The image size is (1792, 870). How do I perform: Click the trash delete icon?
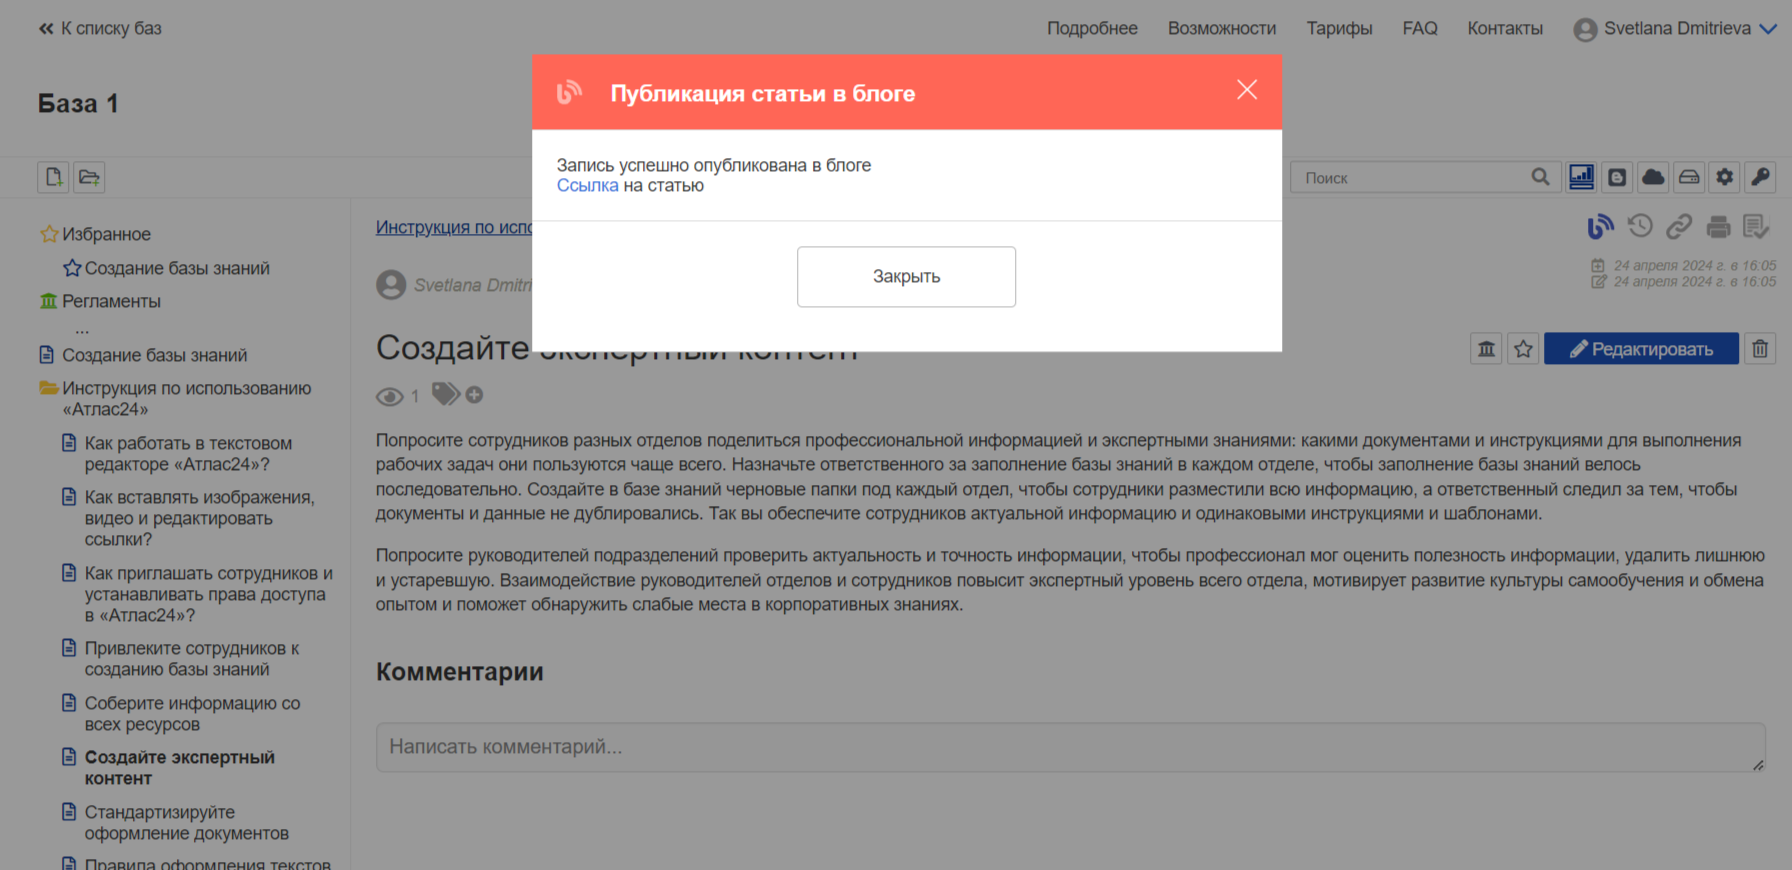[x=1760, y=349]
